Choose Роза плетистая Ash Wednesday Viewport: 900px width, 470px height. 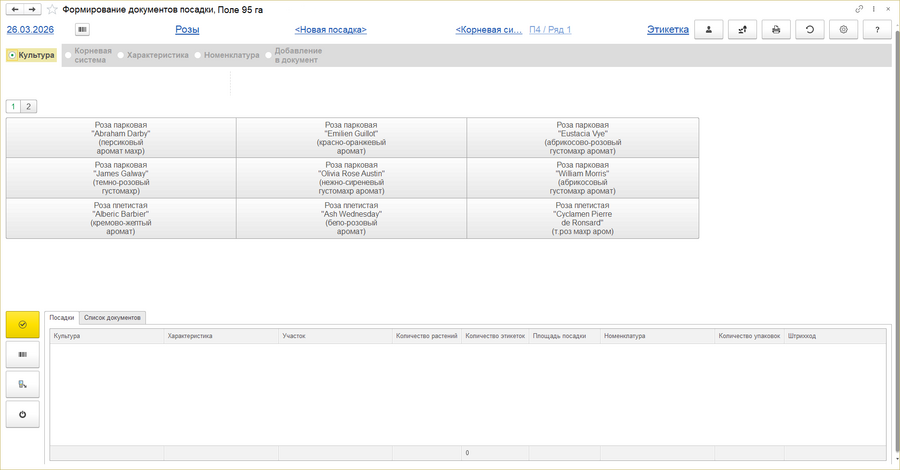pos(351,218)
